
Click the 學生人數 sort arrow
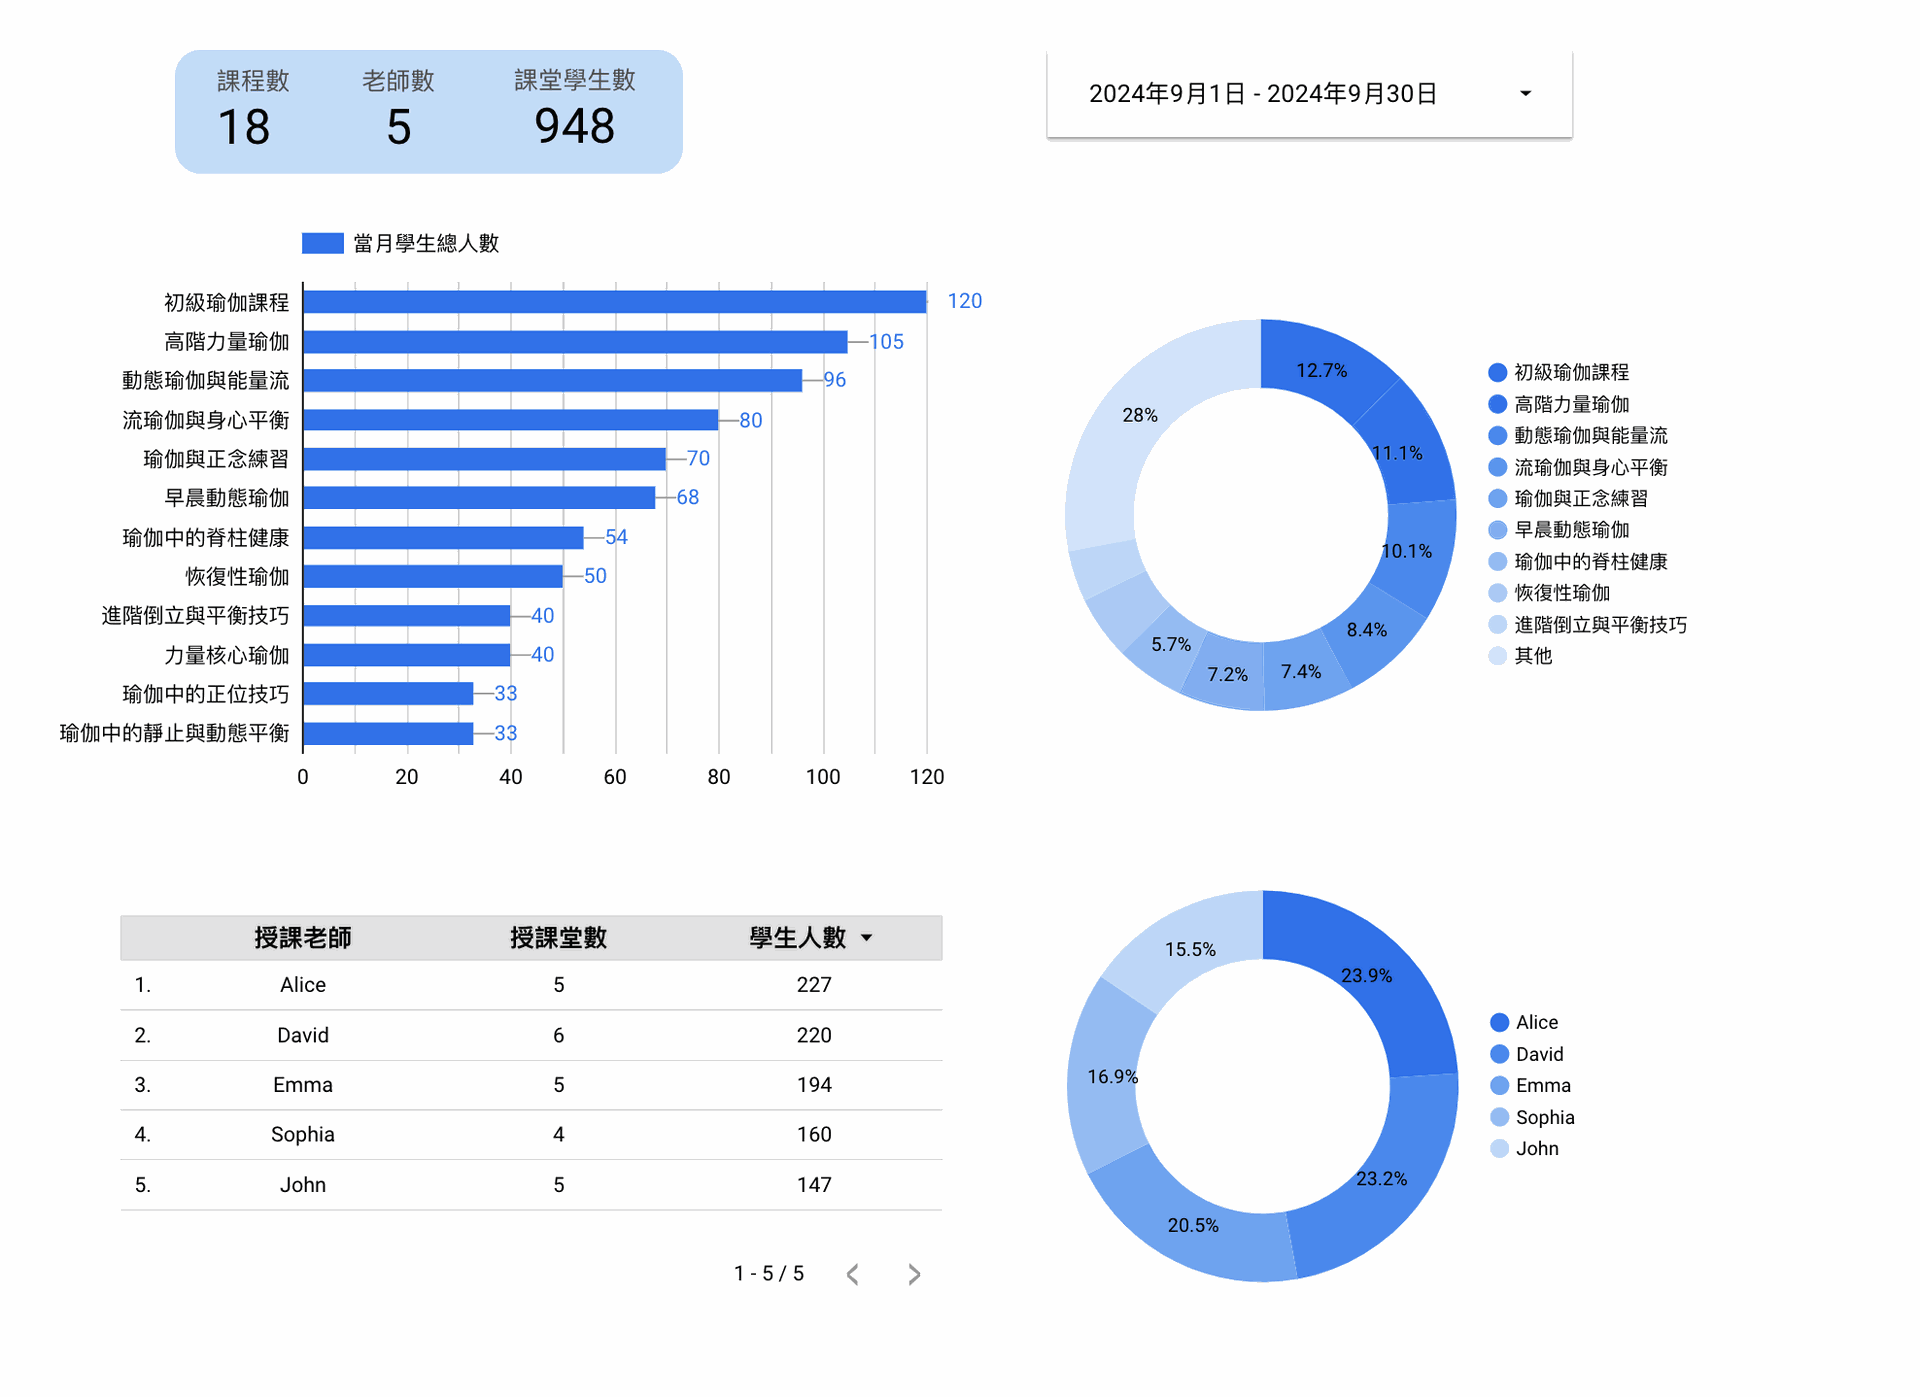tap(867, 938)
